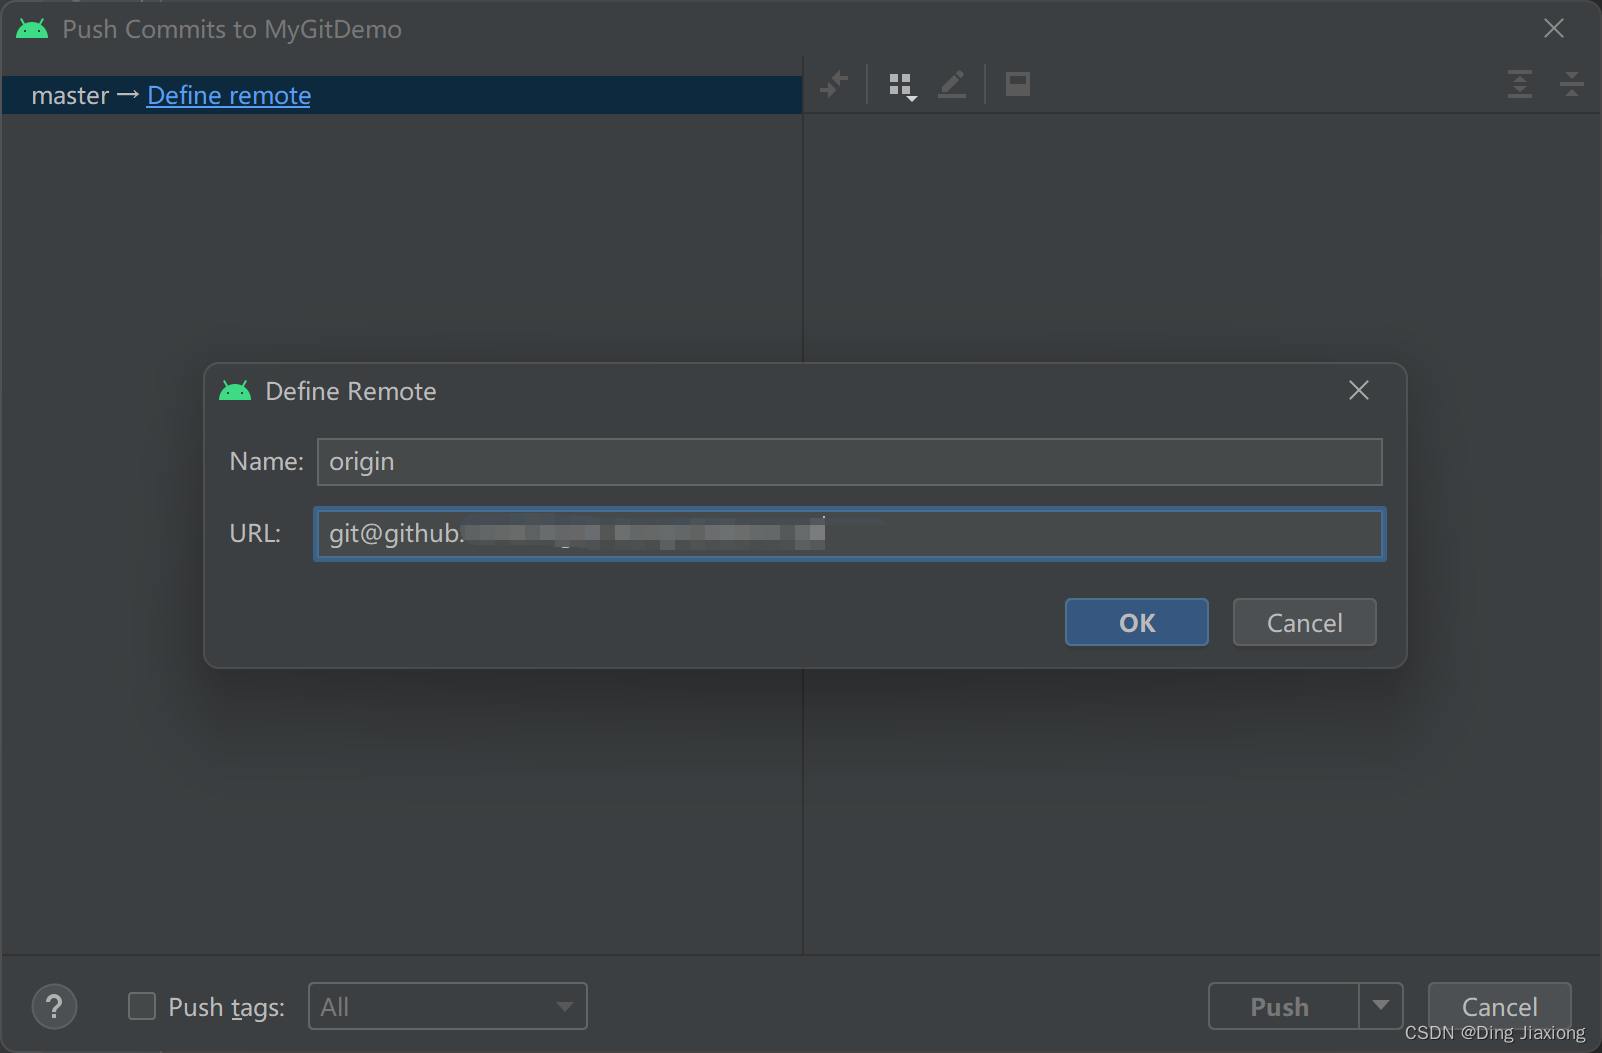Click the Push button
The image size is (1602, 1053).
click(x=1284, y=1006)
